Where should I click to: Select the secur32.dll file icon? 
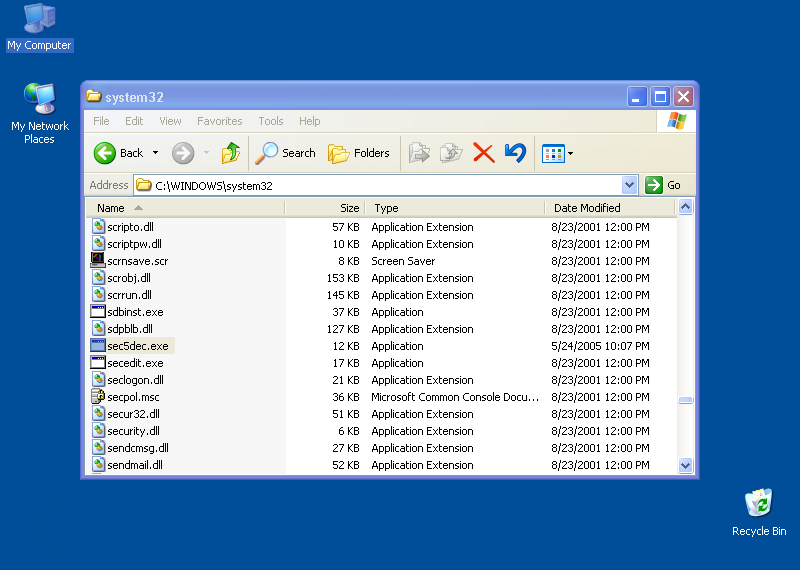98,413
